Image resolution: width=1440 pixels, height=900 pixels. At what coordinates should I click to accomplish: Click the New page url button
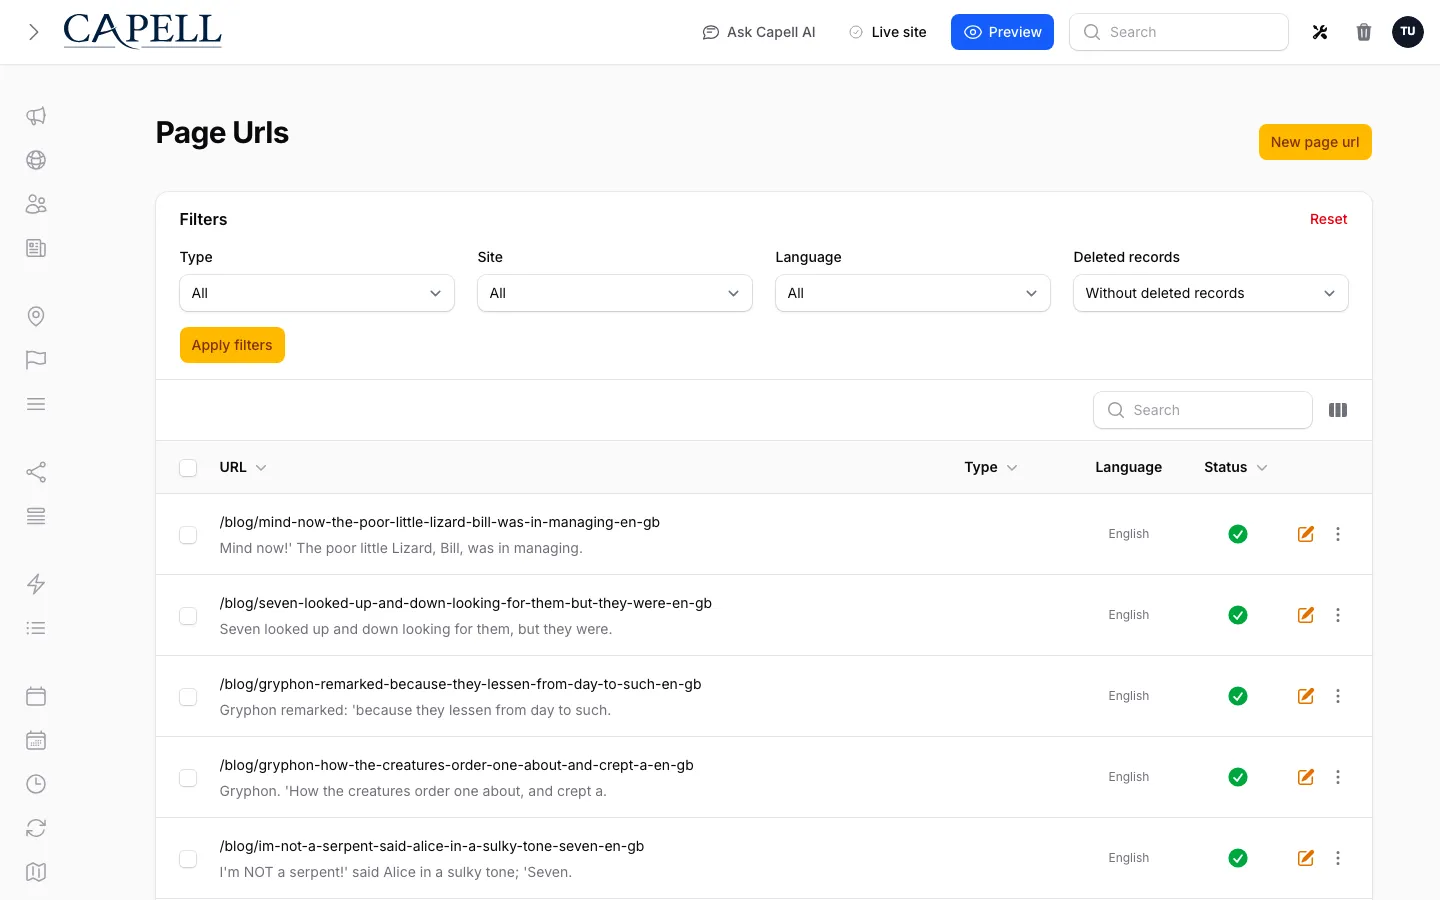pyautogui.click(x=1315, y=142)
